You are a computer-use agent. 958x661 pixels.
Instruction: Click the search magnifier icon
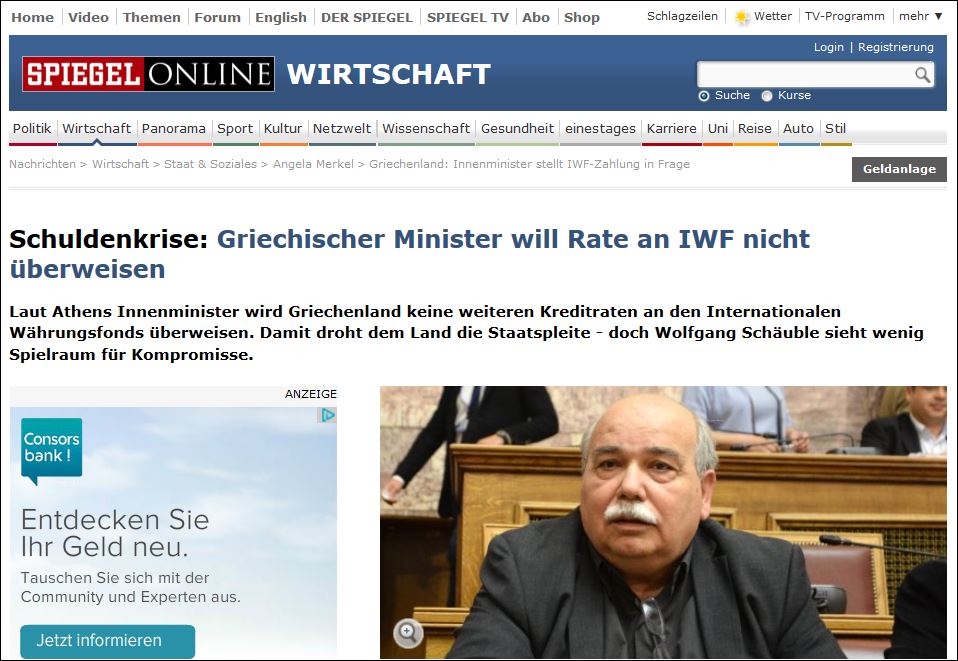point(922,75)
